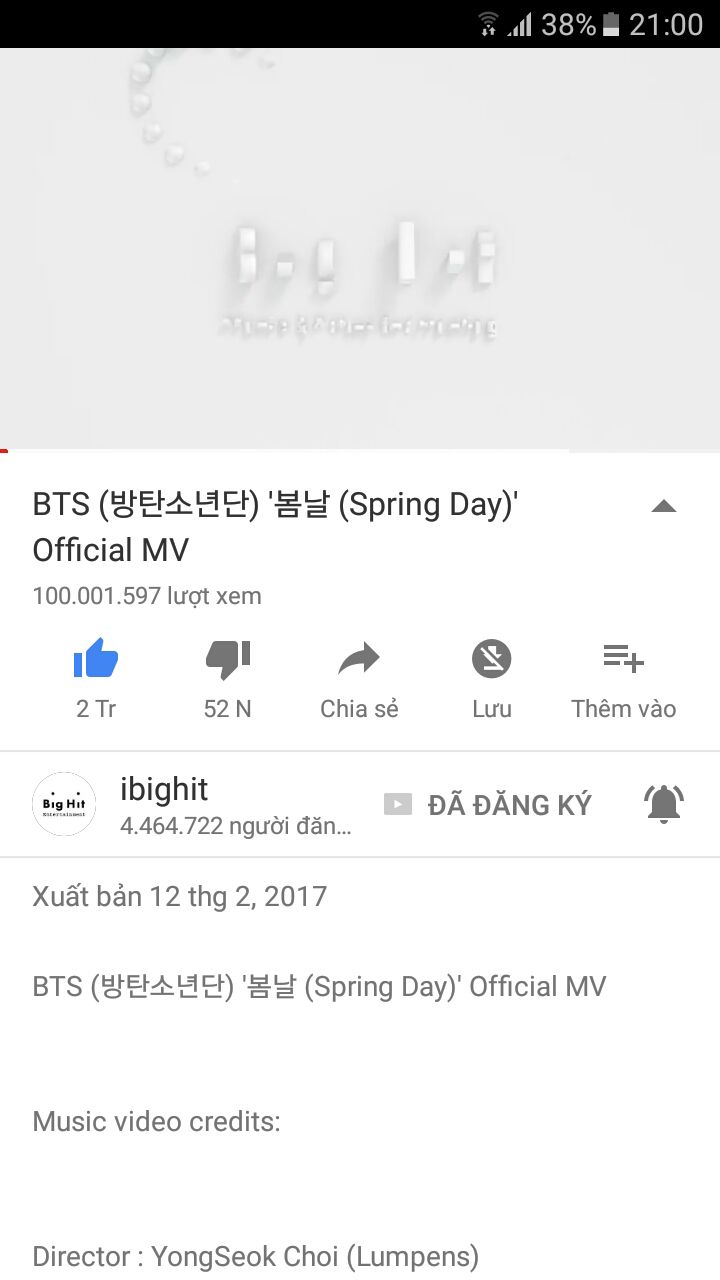Open the Chia sẻ share arrow
This screenshot has width=720, height=1280.
pyautogui.click(x=359, y=659)
